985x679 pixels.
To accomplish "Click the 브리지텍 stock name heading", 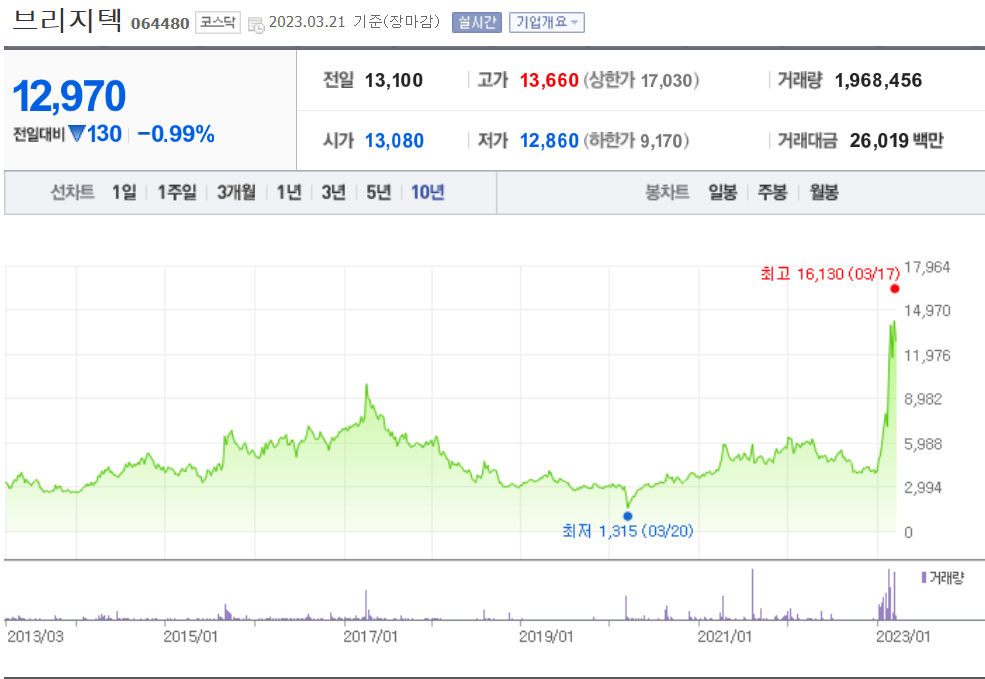I will coord(67,21).
